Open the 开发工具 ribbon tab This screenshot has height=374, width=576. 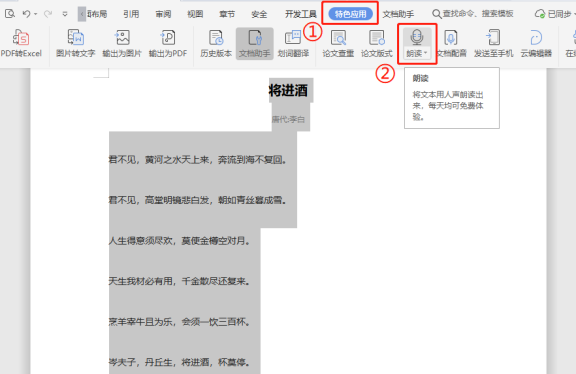(x=301, y=14)
